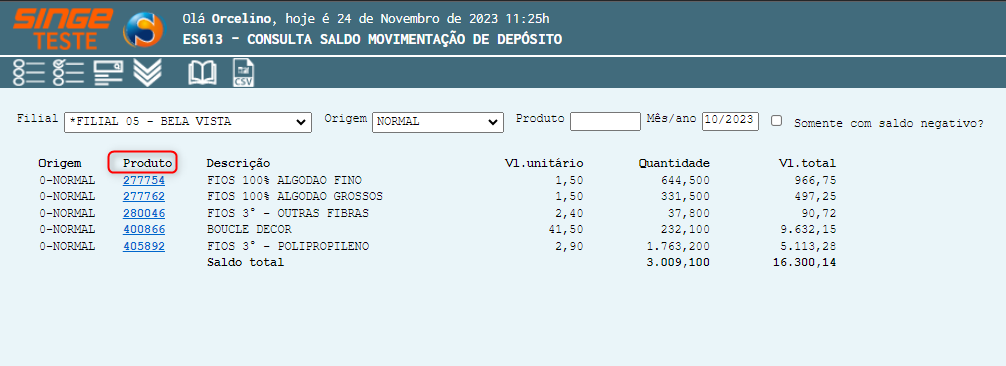Open the search form icon
Viewport: 1006px width, 366px height.
(x=108, y=73)
